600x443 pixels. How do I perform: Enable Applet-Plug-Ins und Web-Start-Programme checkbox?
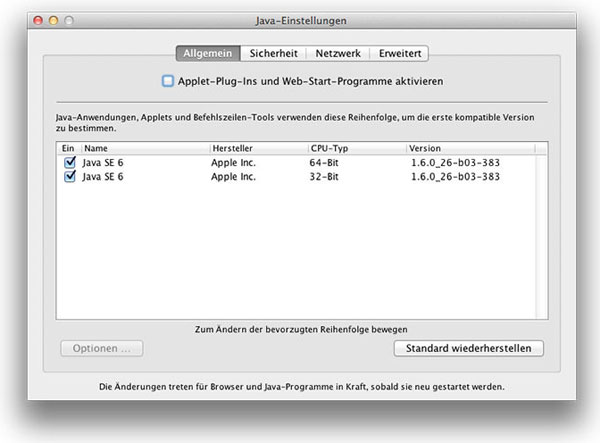pos(168,81)
